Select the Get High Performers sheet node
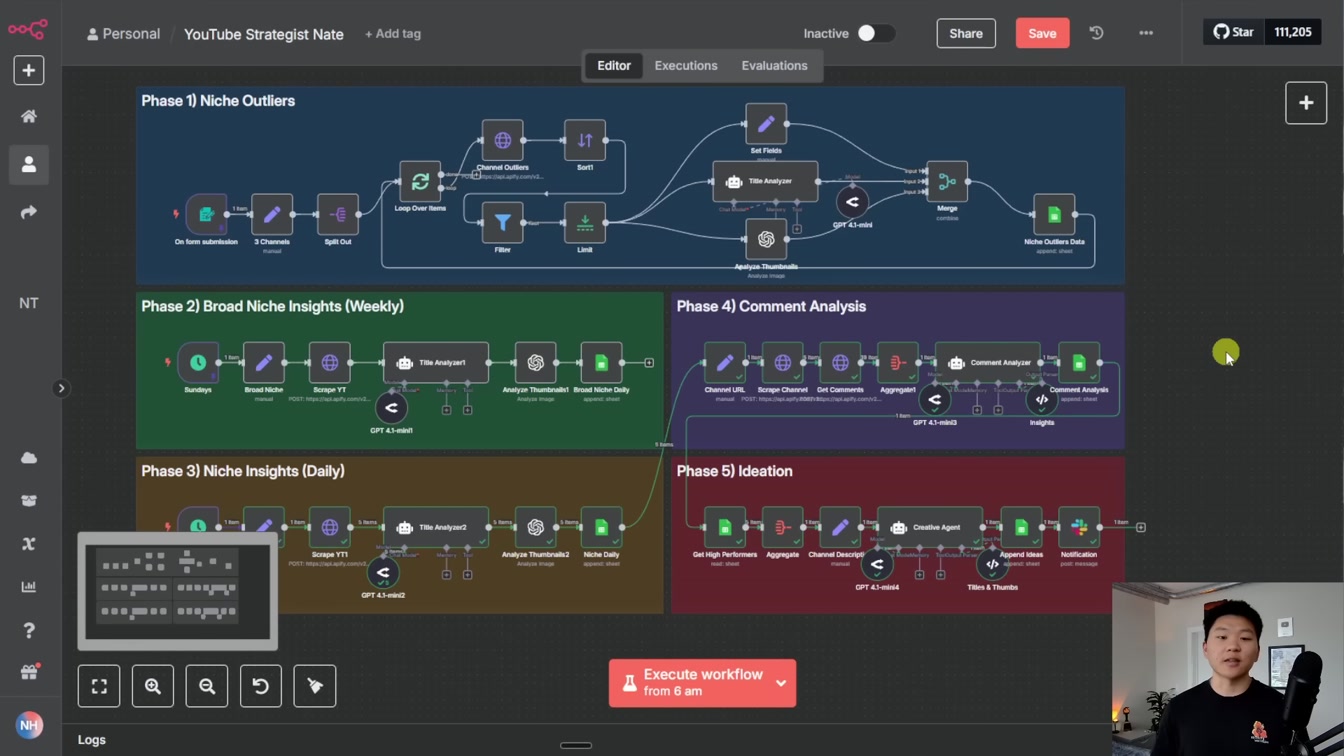Viewport: 1344px width, 756px height. [x=725, y=527]
